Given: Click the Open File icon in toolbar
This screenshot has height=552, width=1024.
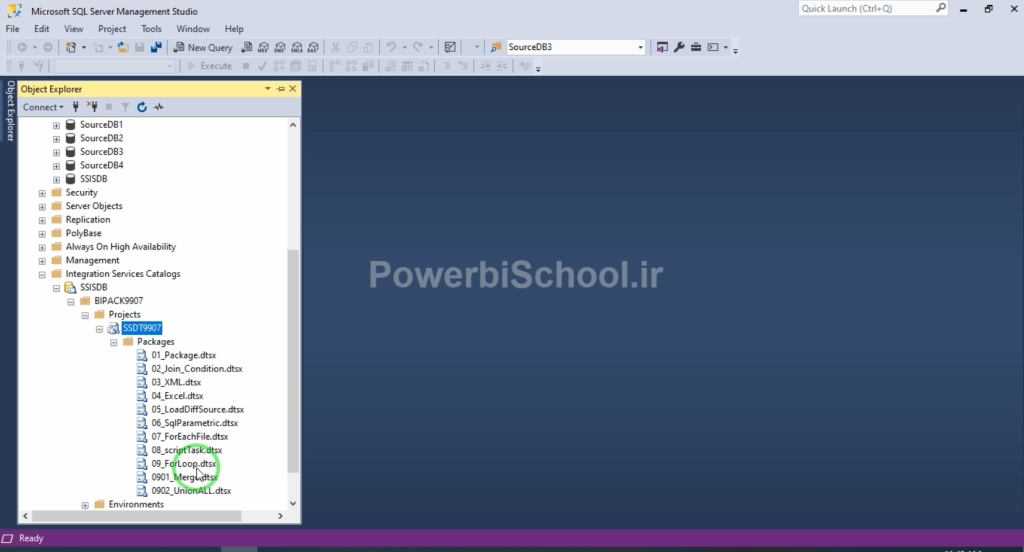Looking at the screenshot, I should coord(123,47).
